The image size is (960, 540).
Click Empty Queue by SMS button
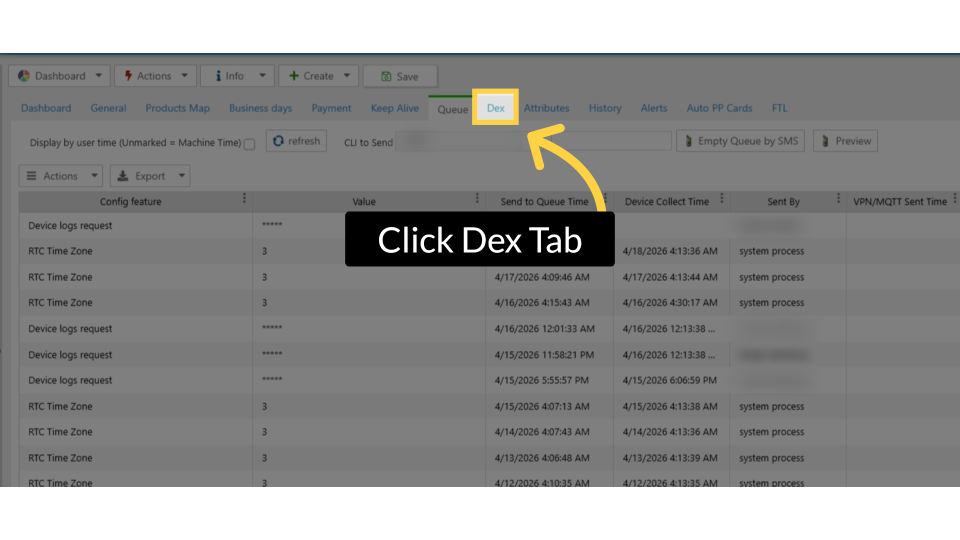point(740,141)
